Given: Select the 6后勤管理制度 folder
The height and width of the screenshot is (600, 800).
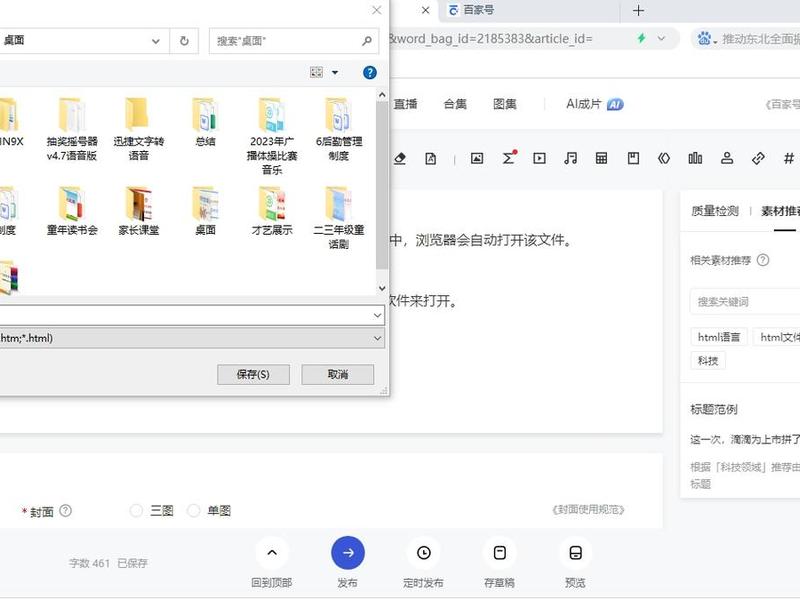Looking at the screenshot, I should (x=339, y=130).
